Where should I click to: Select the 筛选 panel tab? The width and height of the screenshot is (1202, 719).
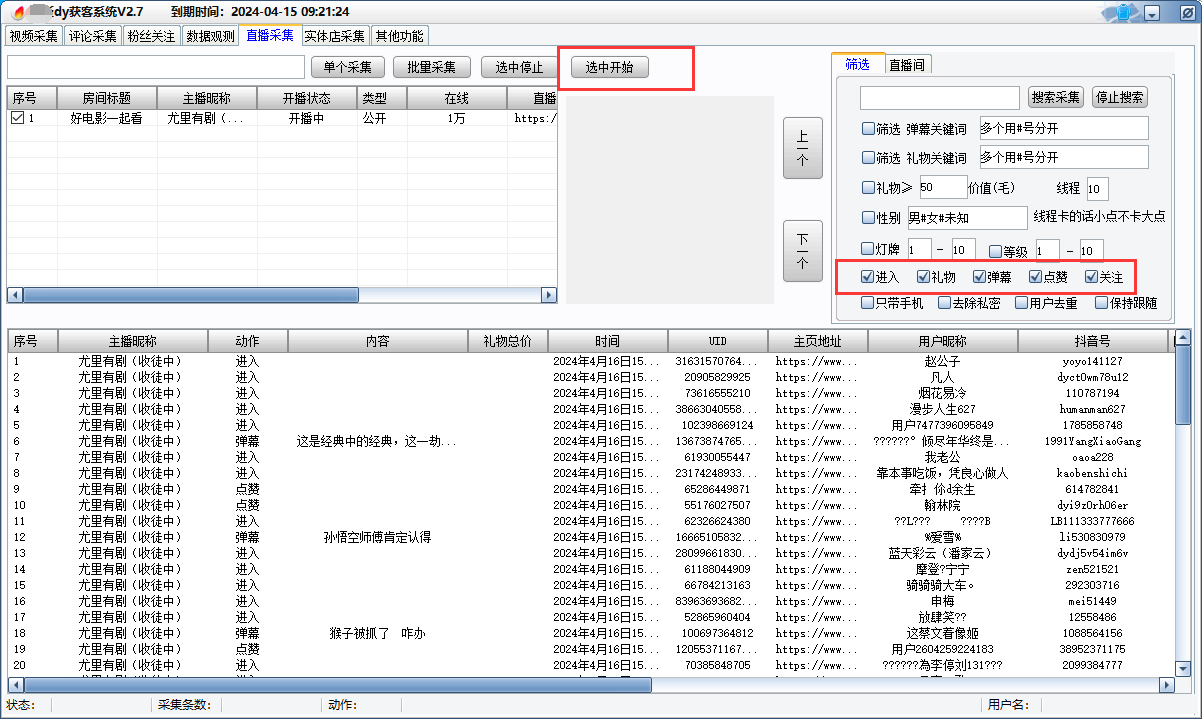click(857, 64)
